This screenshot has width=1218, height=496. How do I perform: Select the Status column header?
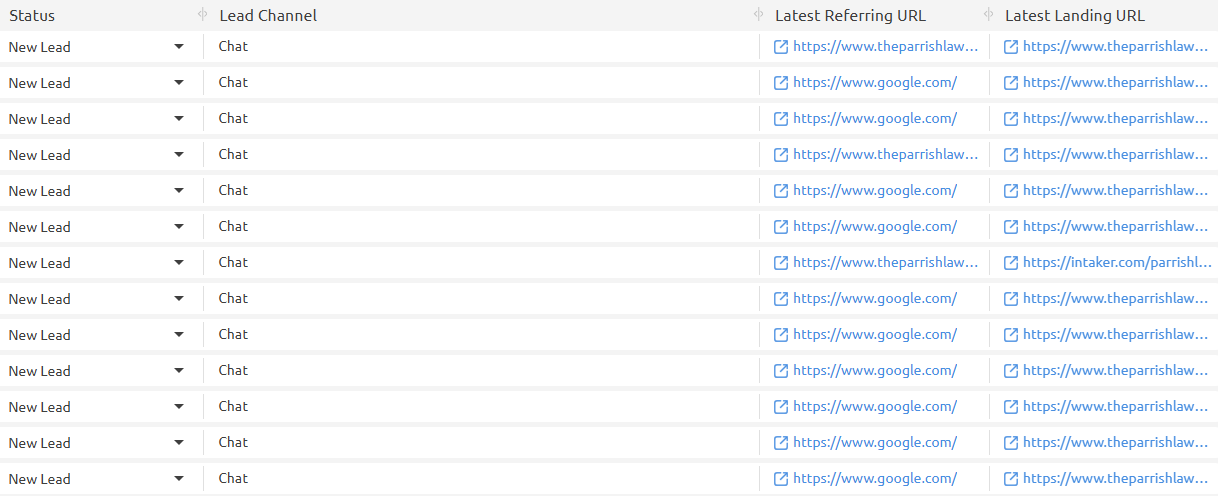pos(32,16)
